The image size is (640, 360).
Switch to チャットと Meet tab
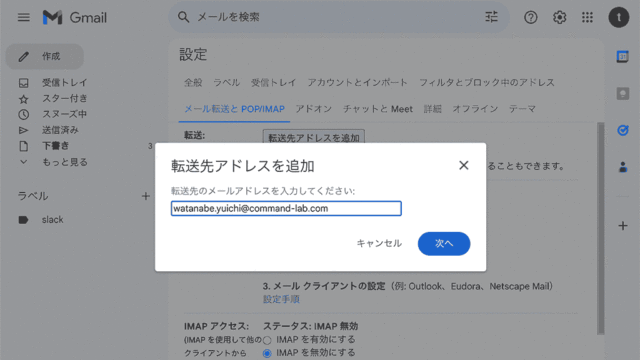378,109
